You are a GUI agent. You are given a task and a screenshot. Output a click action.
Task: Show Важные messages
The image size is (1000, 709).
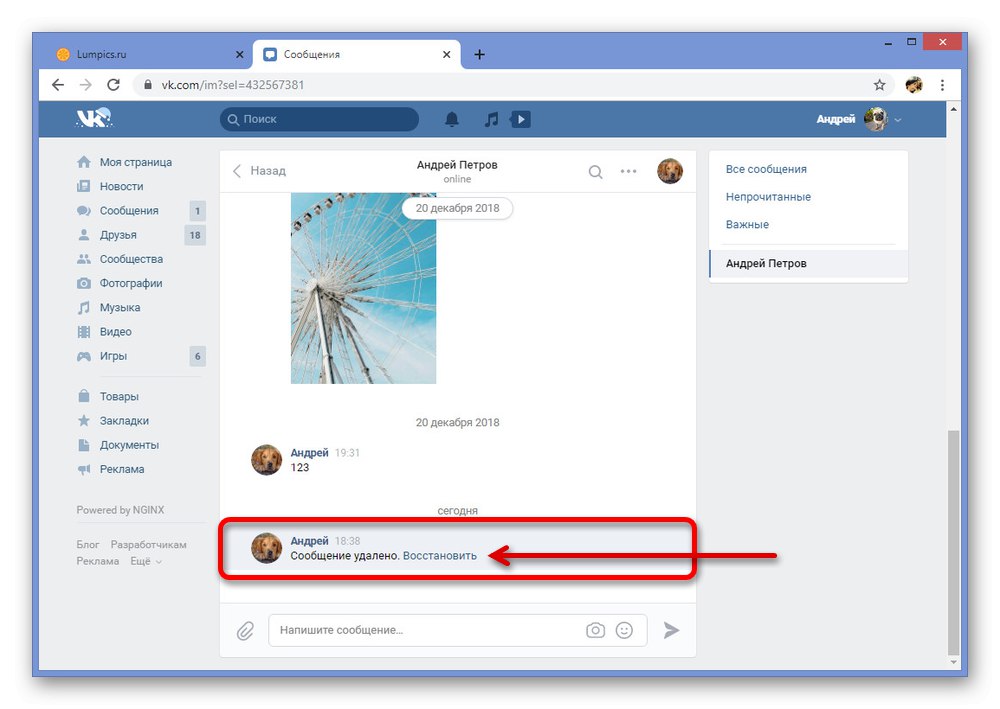747,224
